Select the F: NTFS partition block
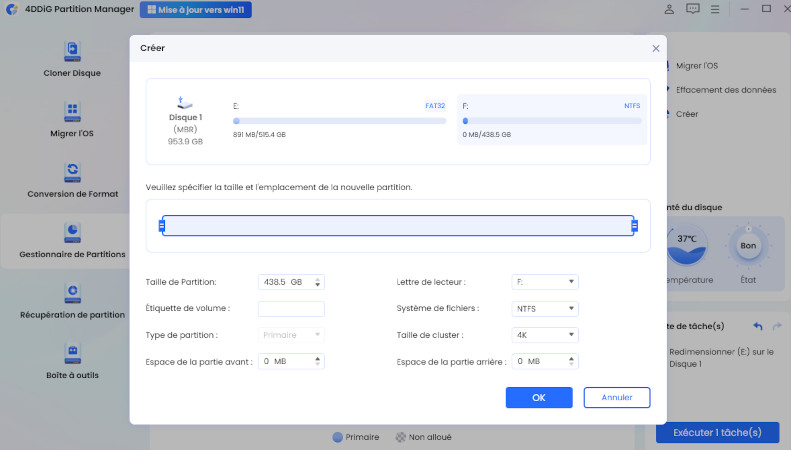The image size is (791, 450). 552,120
